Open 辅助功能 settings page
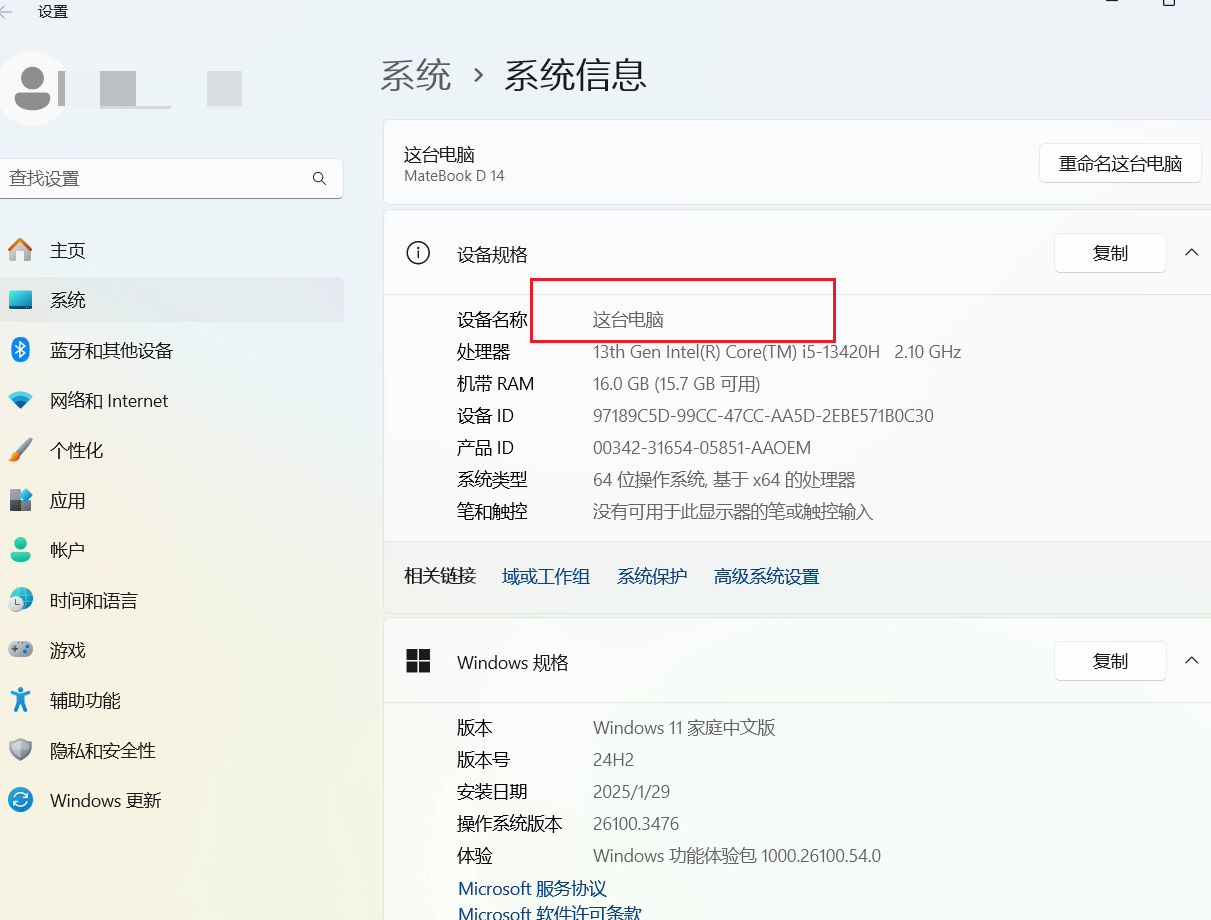Screen dimensions: 1211x920 [x=85, y=700]
